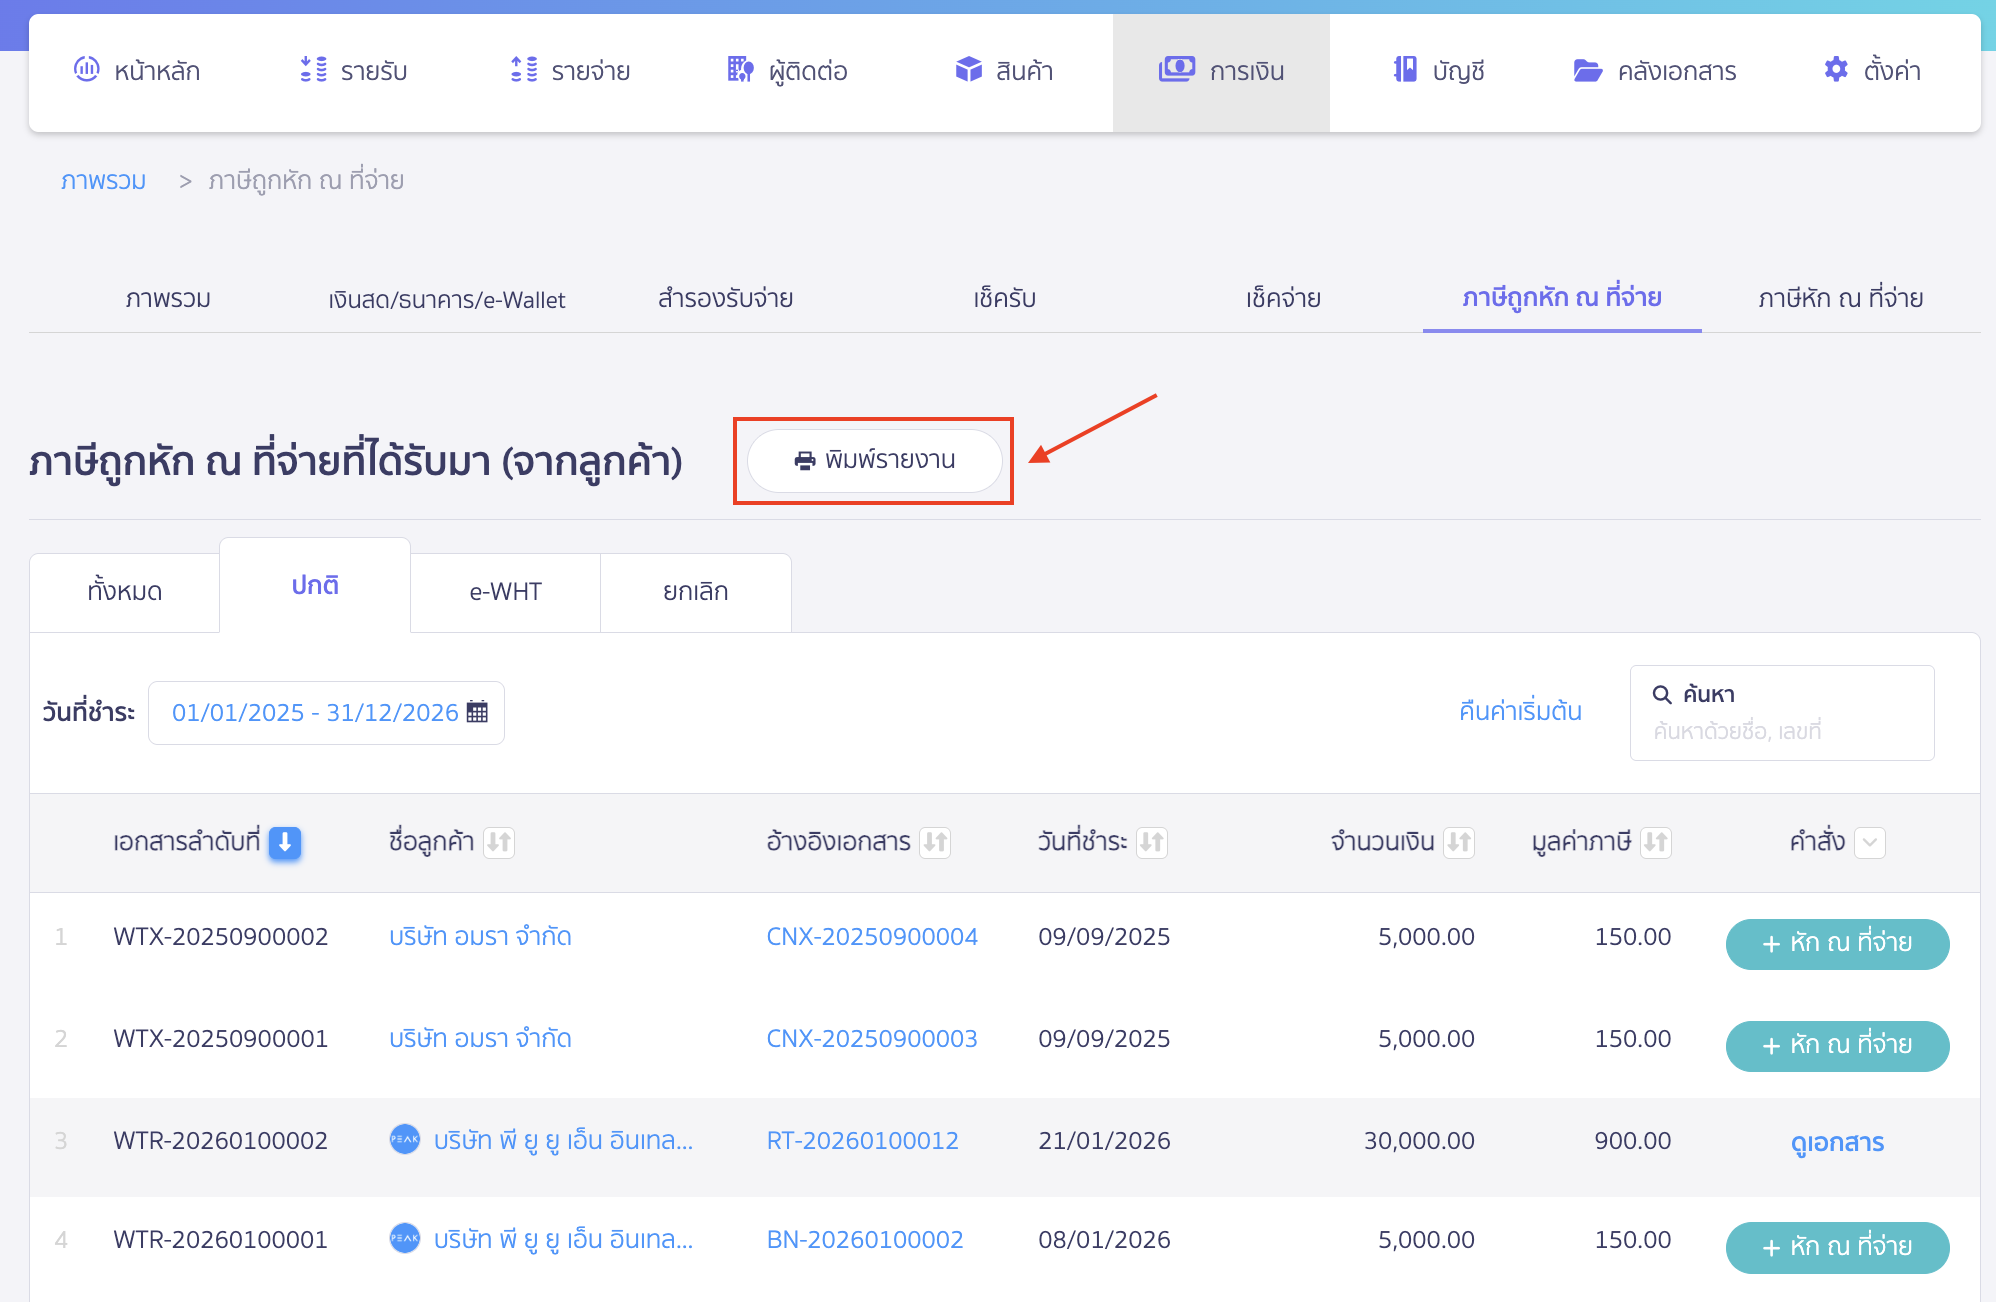The image size is (1996, 1302).
Task: Click the calendar icon in date field
Action: pyautogui.click(x=478, y=712)
